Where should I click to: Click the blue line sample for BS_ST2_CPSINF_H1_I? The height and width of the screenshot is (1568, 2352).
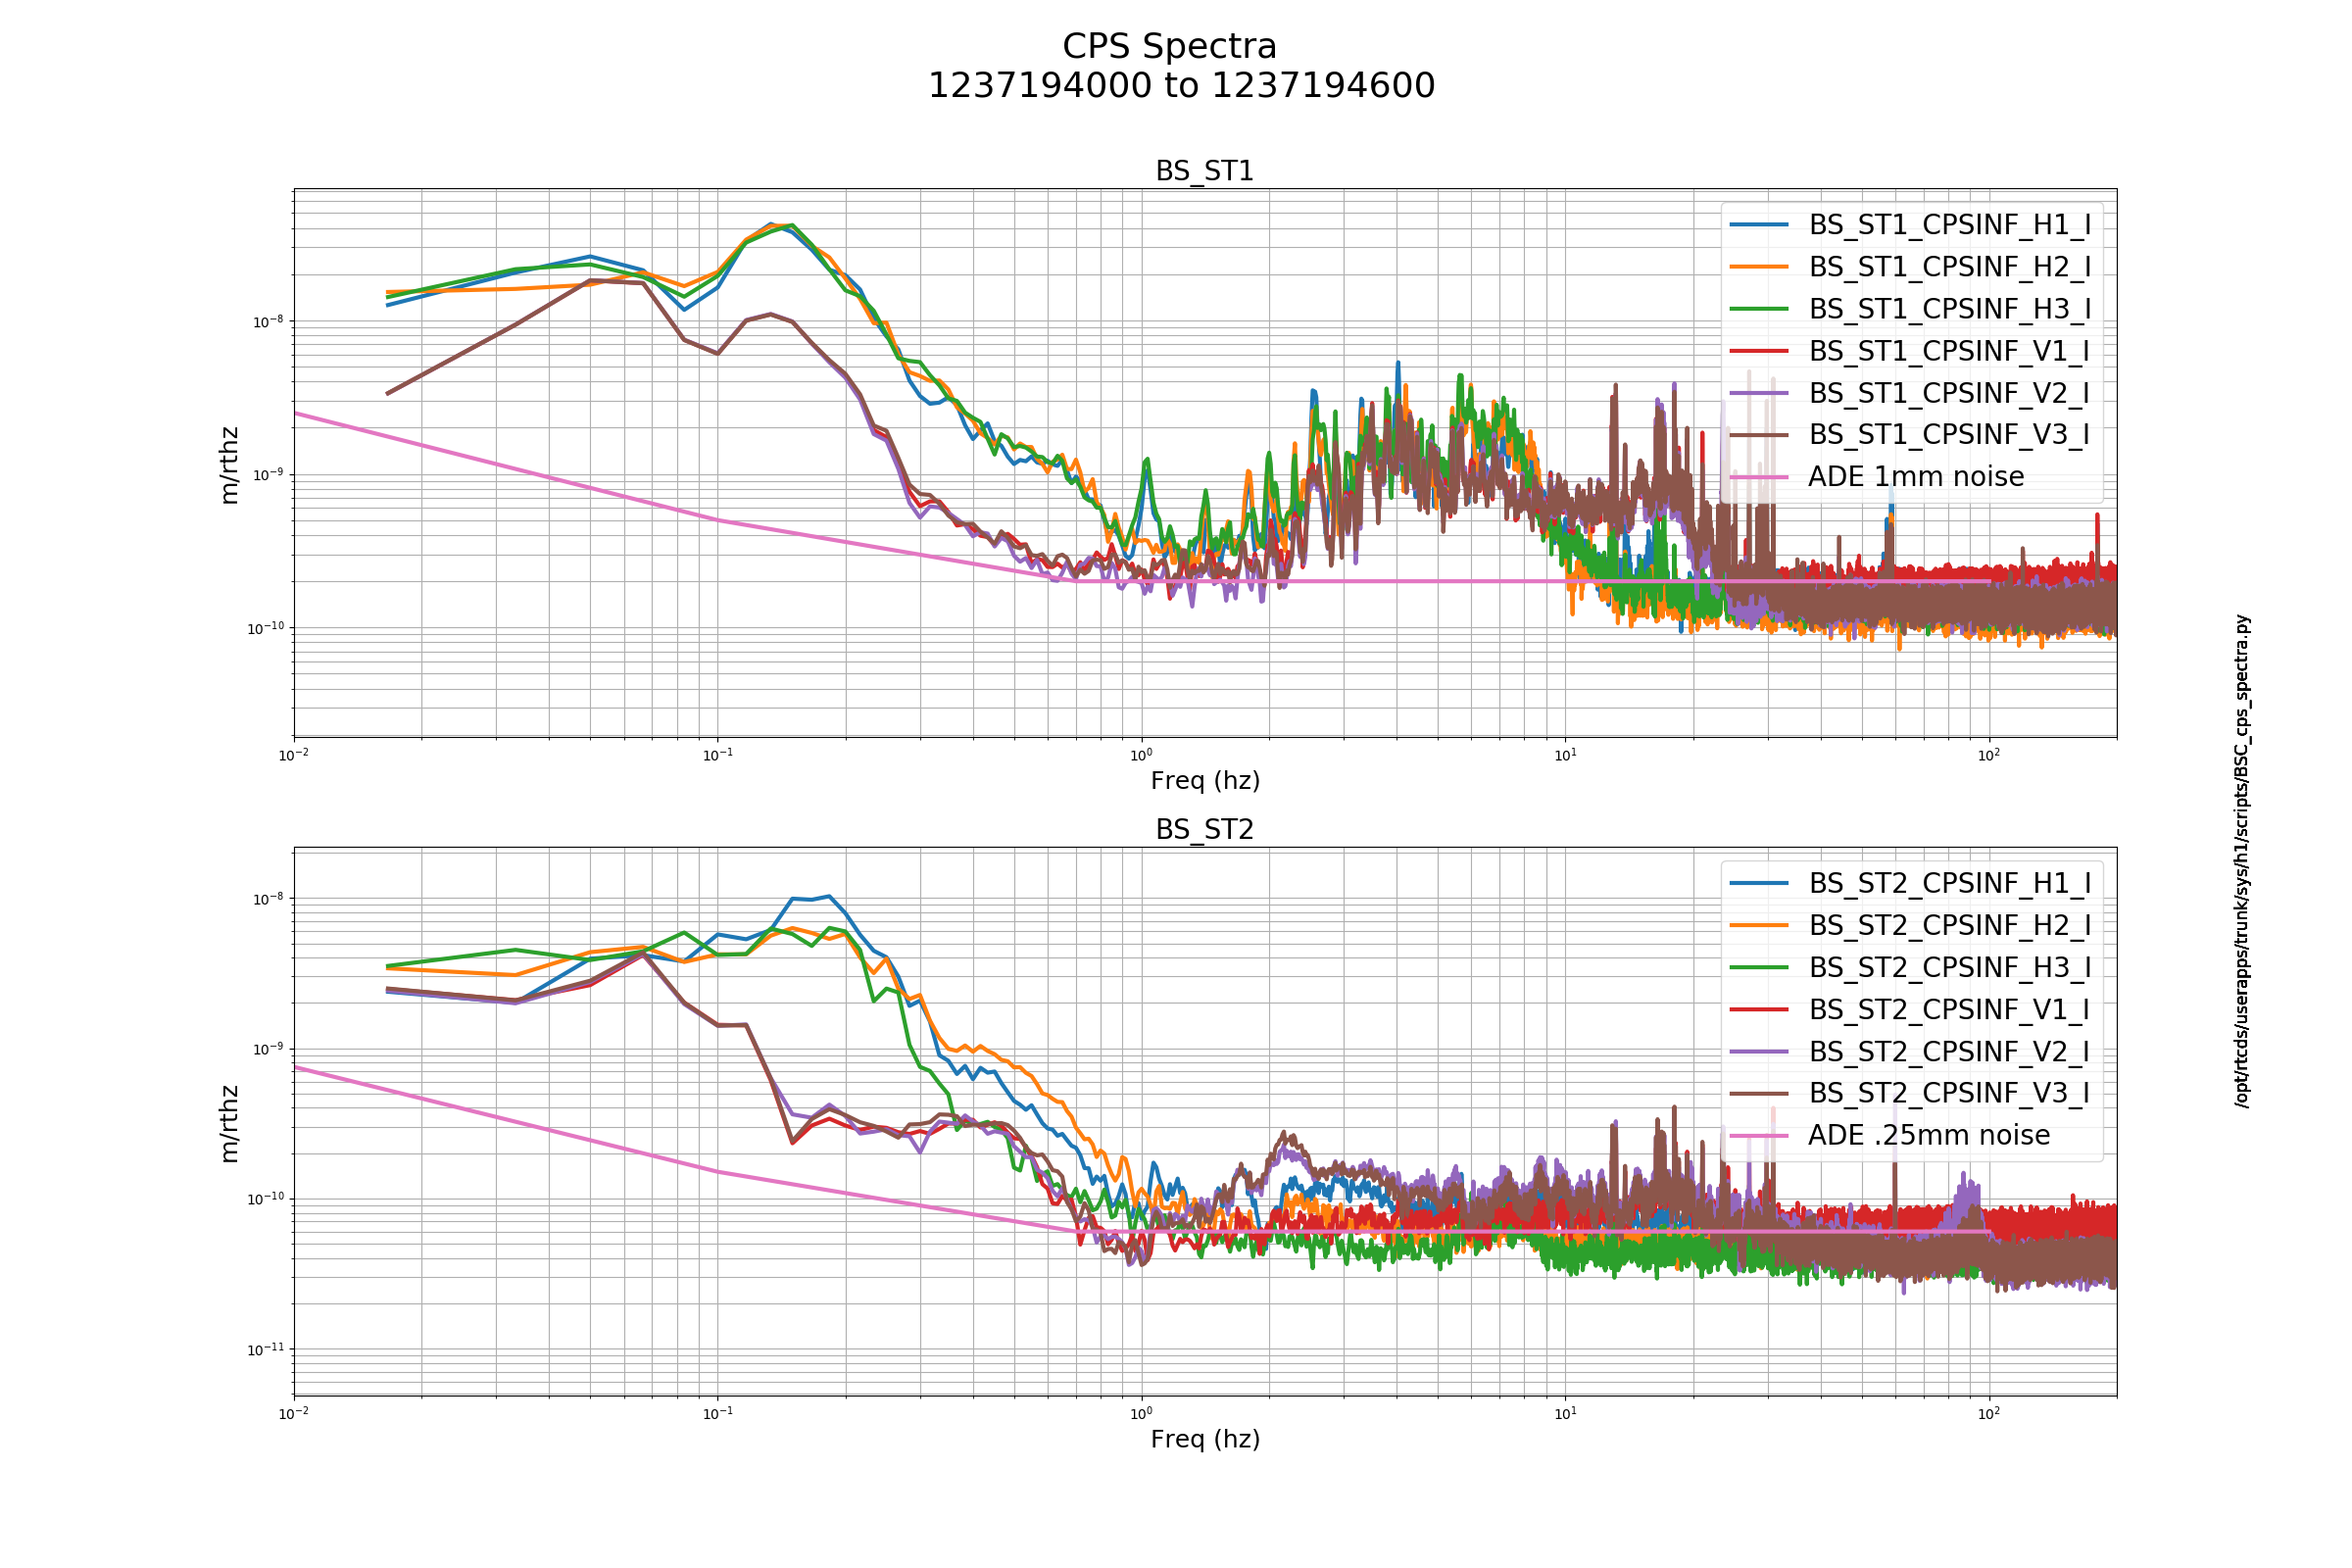(1759, 884)
